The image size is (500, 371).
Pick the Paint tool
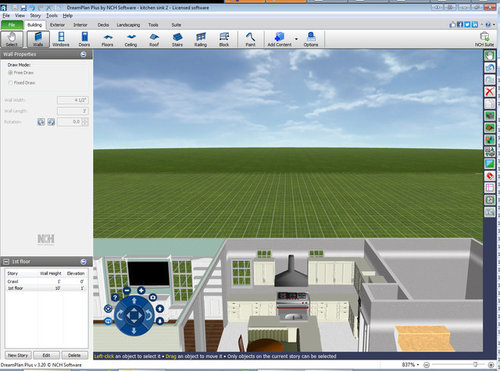tap(250, 39)
